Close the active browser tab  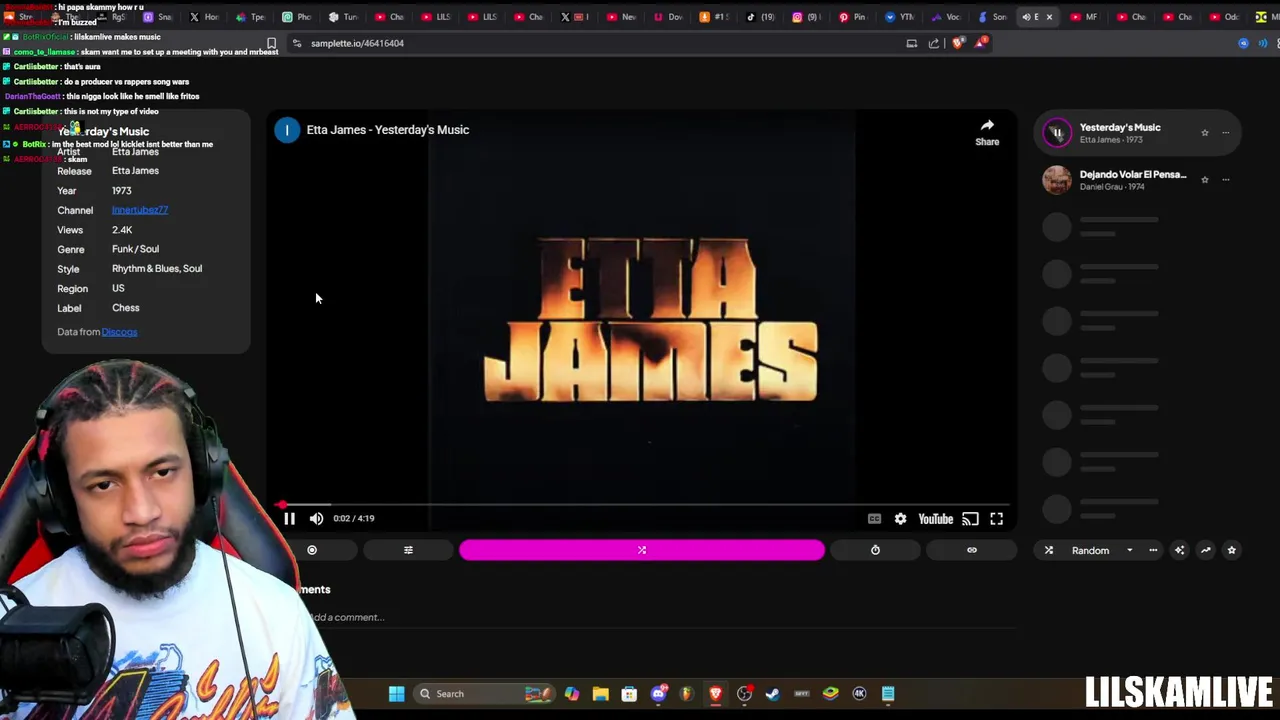pyautogui.click(x=1049, y=17)
